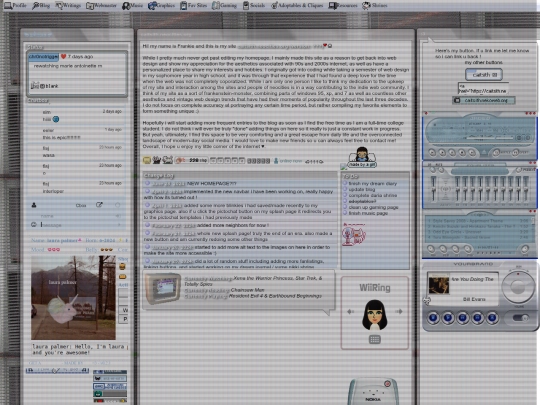Click the Mii face in WiiRing
The width and height of the screenshot is (540, 405).
click(375, 314)
